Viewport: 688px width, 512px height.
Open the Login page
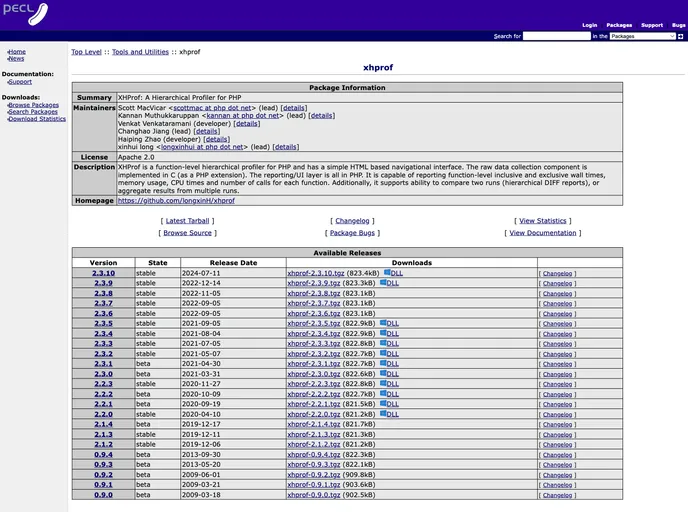[x=590, y=25]
